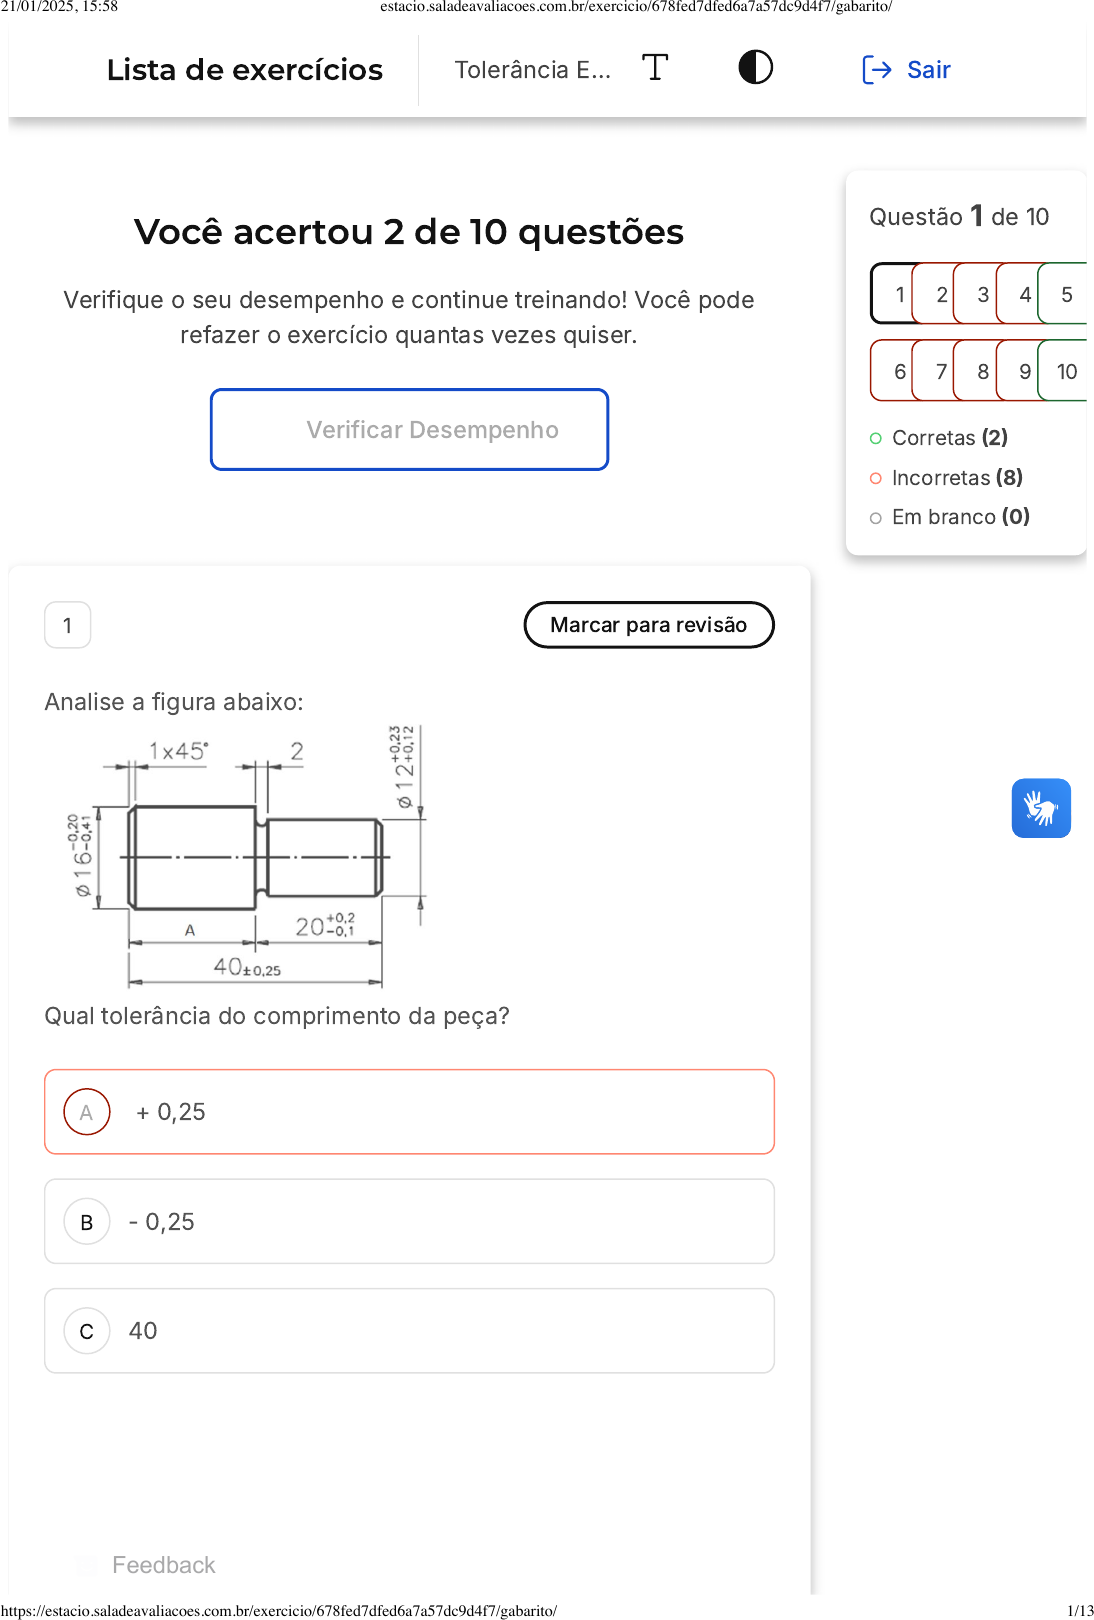Click the Verificar Desempenho button

pyautogui.click(x=409, y=430)
